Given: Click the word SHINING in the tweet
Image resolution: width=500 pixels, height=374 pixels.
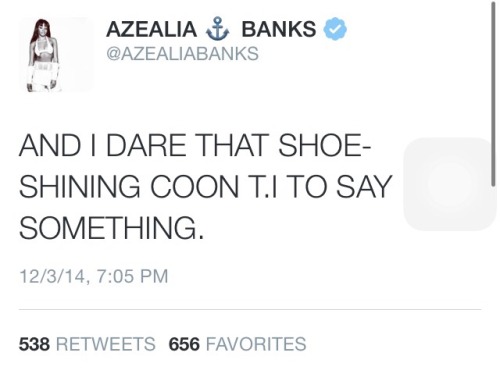Looking at the screenshot, I should click(80, 187).
